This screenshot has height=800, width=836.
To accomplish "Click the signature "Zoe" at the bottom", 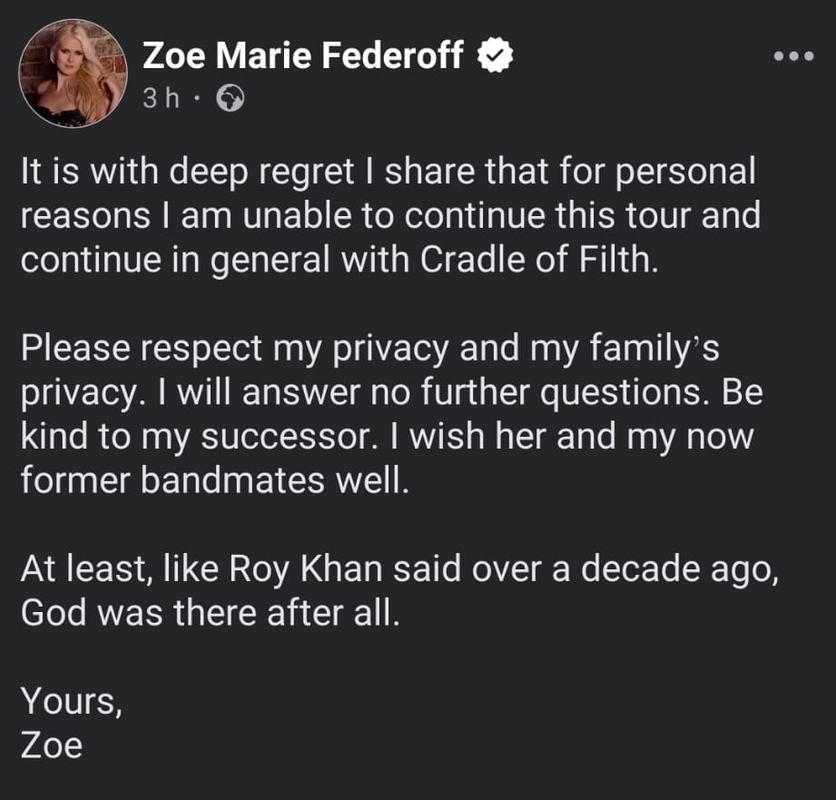I will pos(52,745).
